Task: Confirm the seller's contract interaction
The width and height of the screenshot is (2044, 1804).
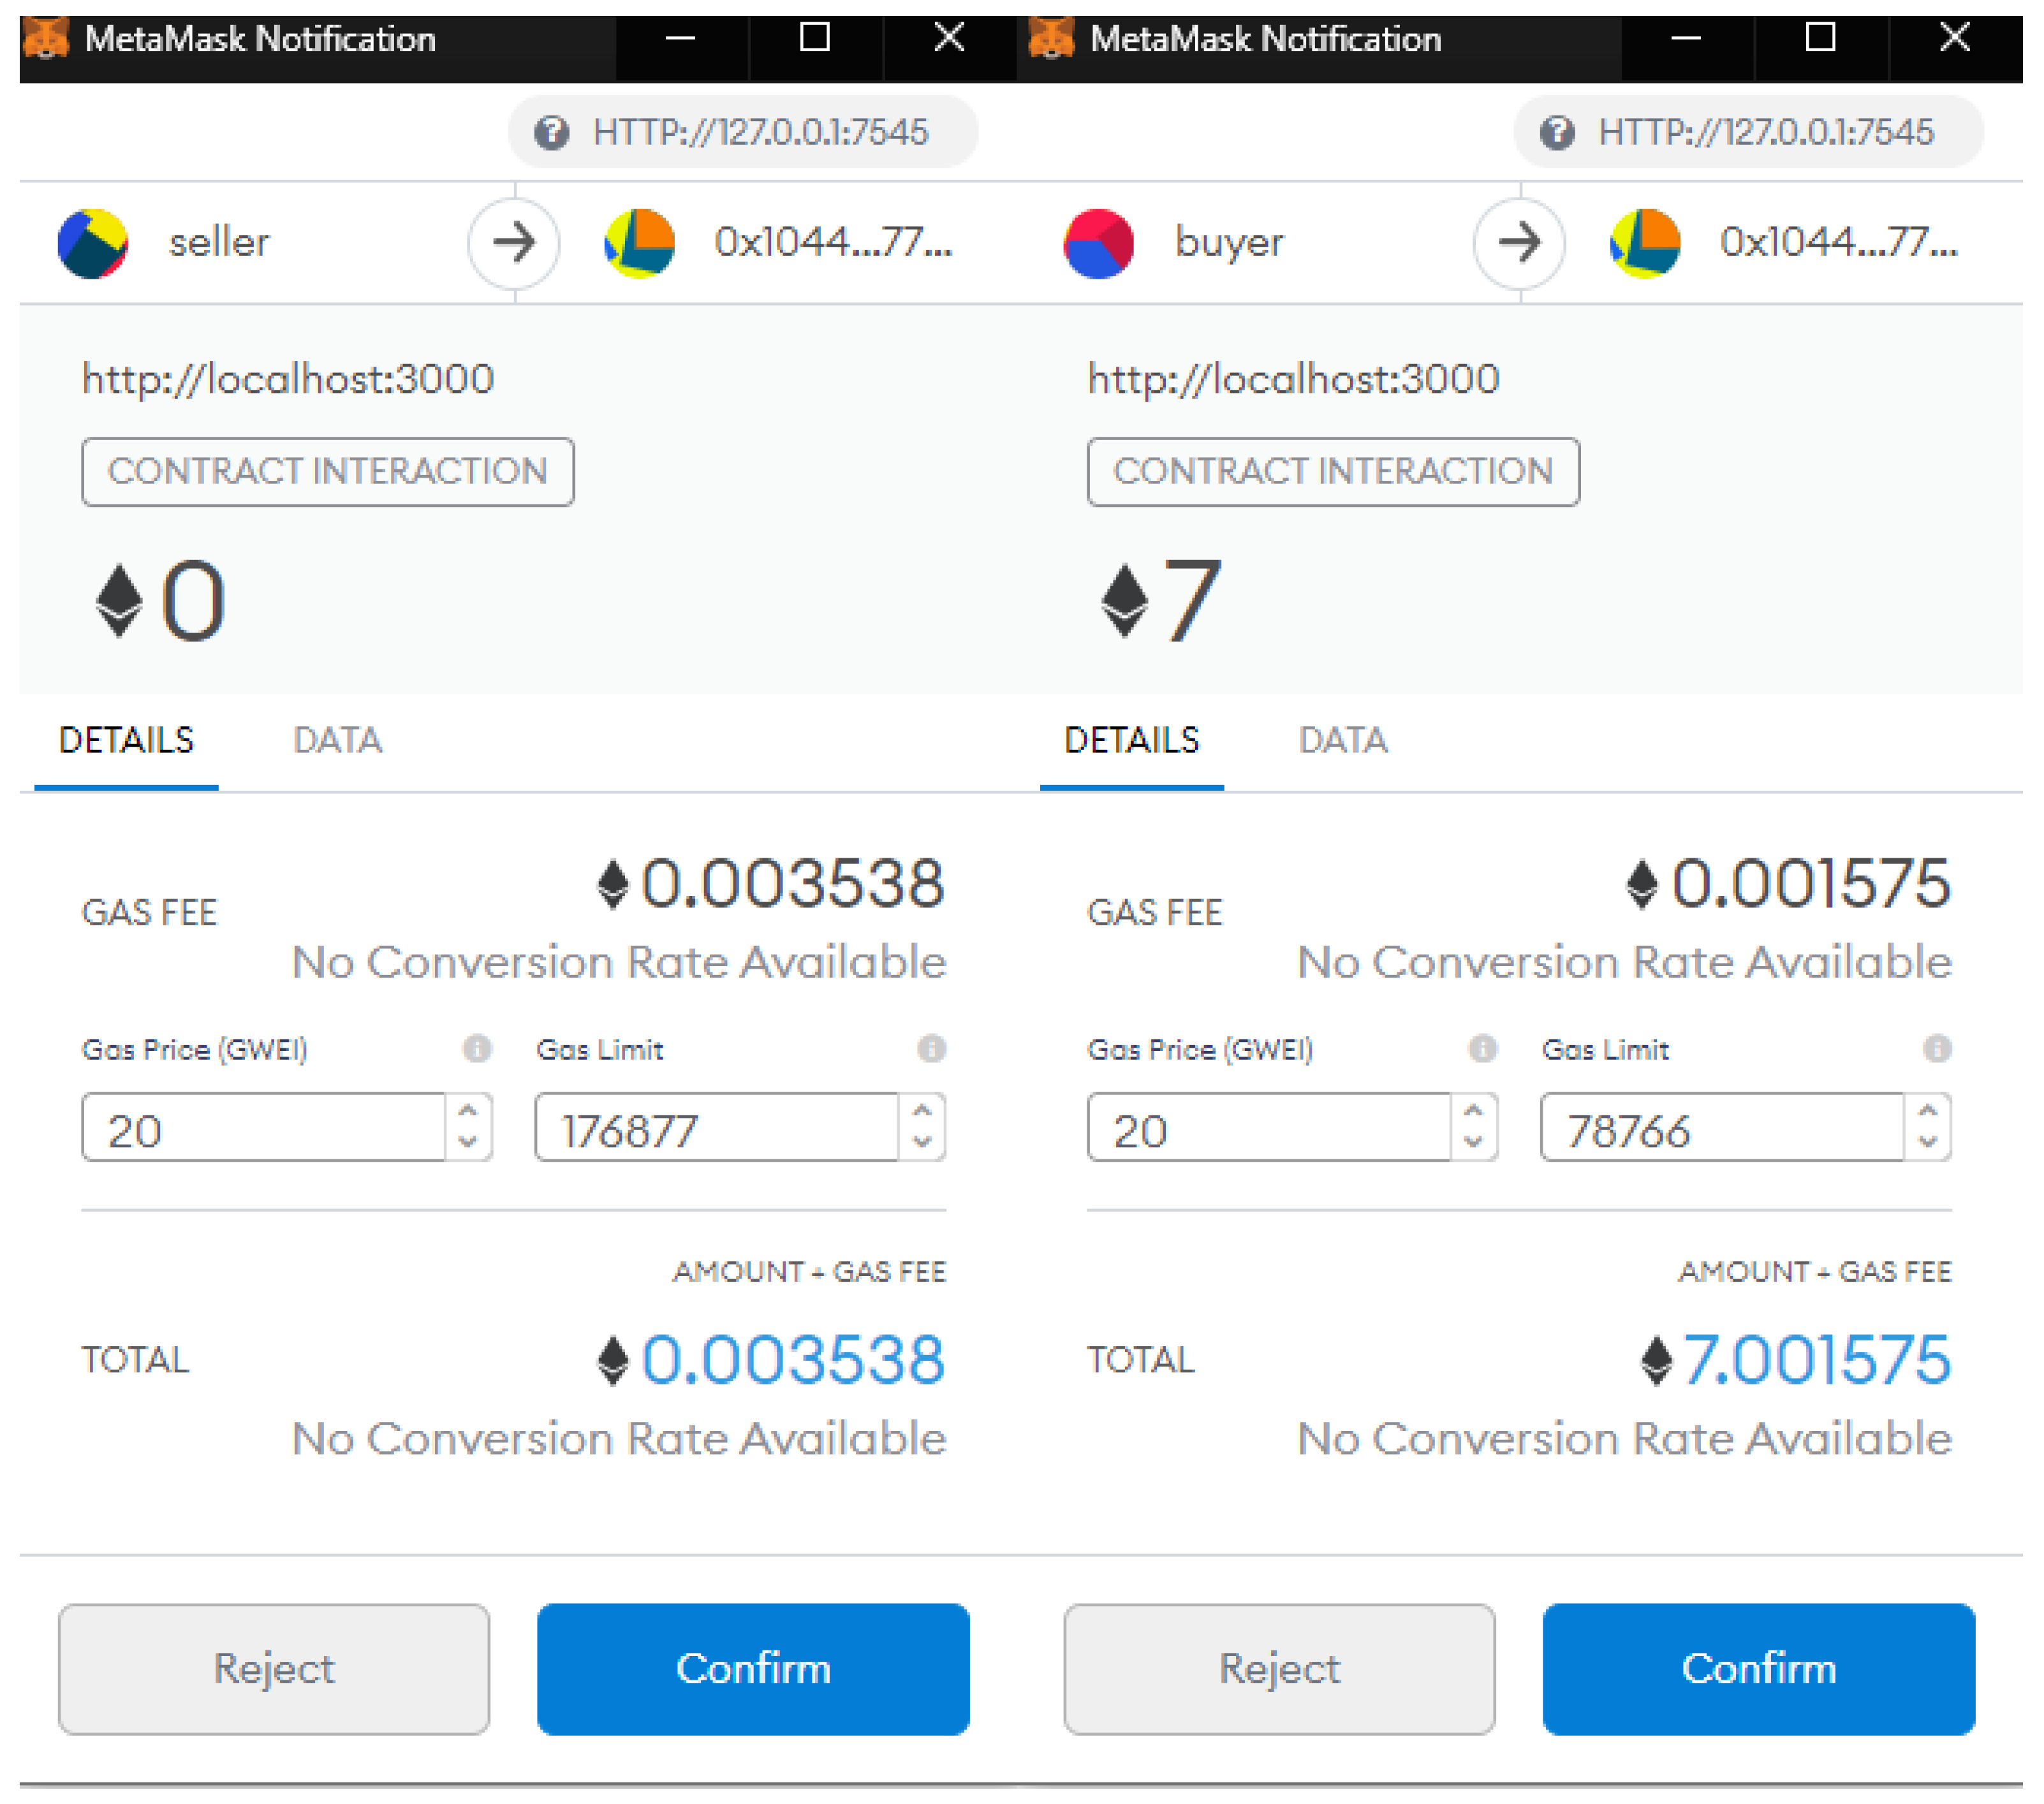Action: [752, 1668]
